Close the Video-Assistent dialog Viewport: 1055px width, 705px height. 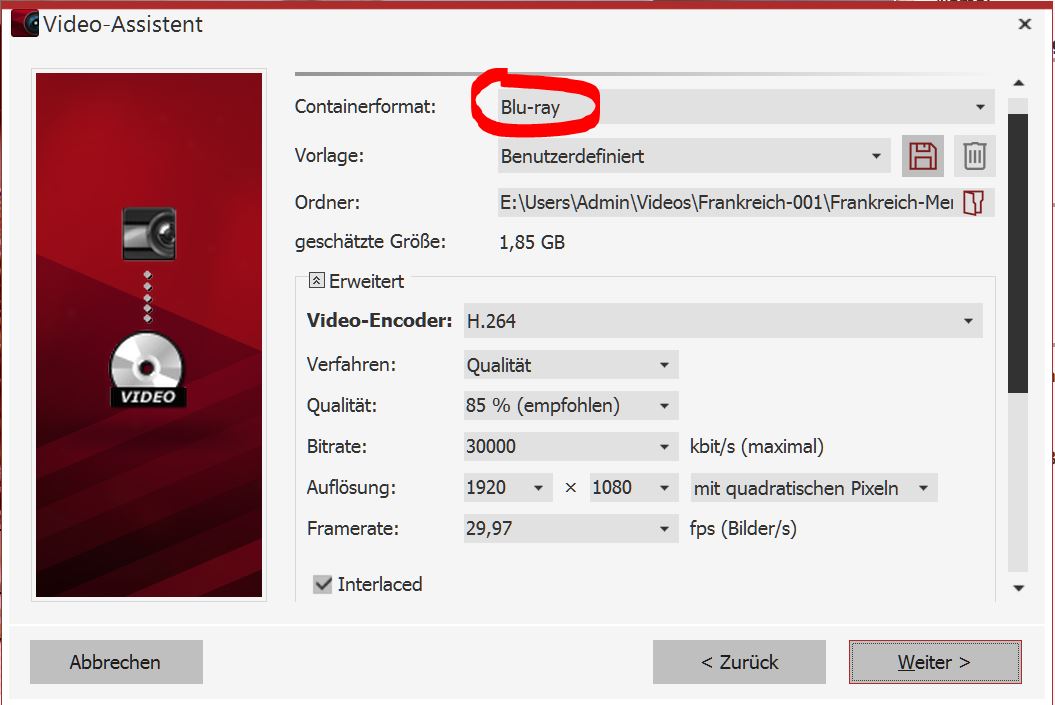pos(1025,24)
